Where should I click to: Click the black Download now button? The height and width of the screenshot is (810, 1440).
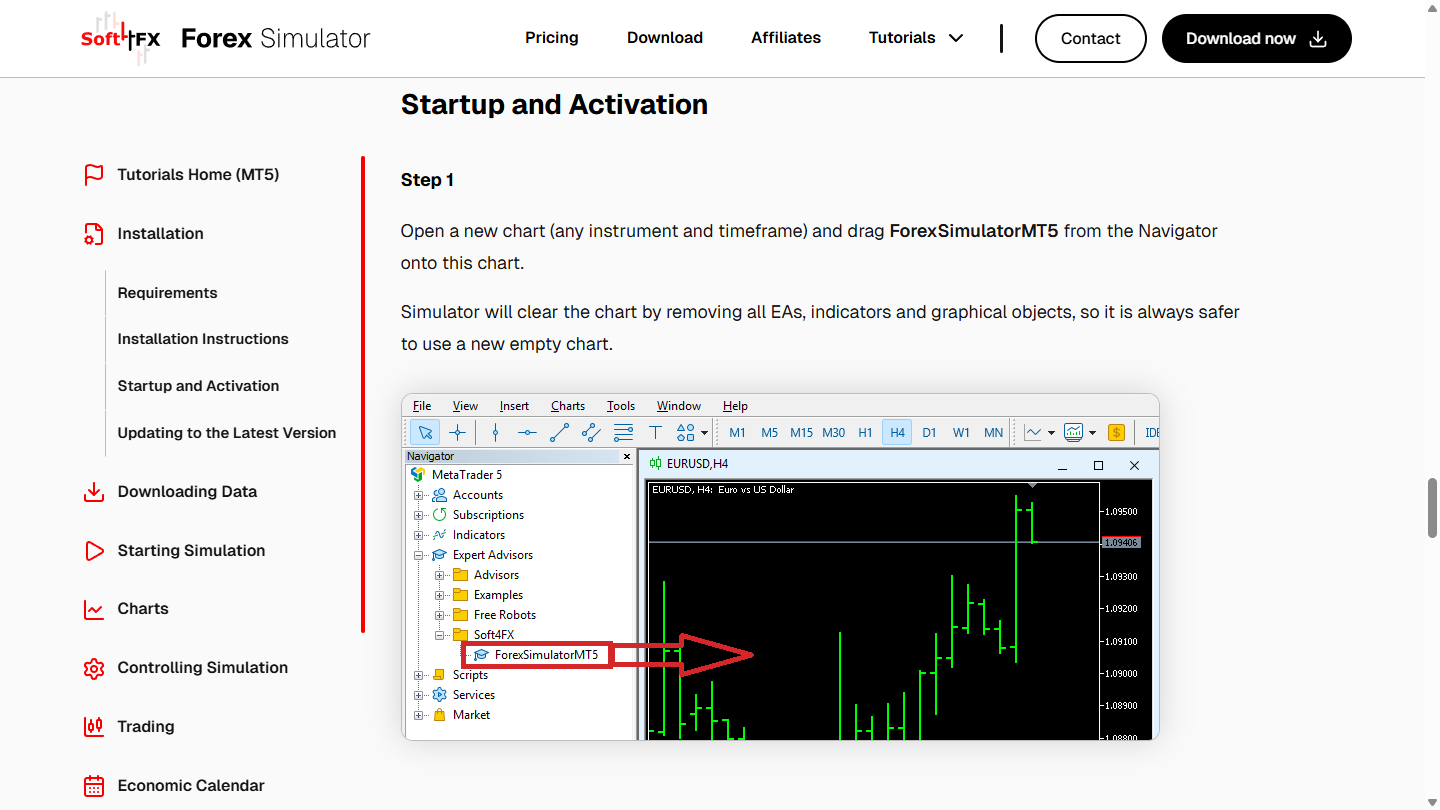(1257, 39)
